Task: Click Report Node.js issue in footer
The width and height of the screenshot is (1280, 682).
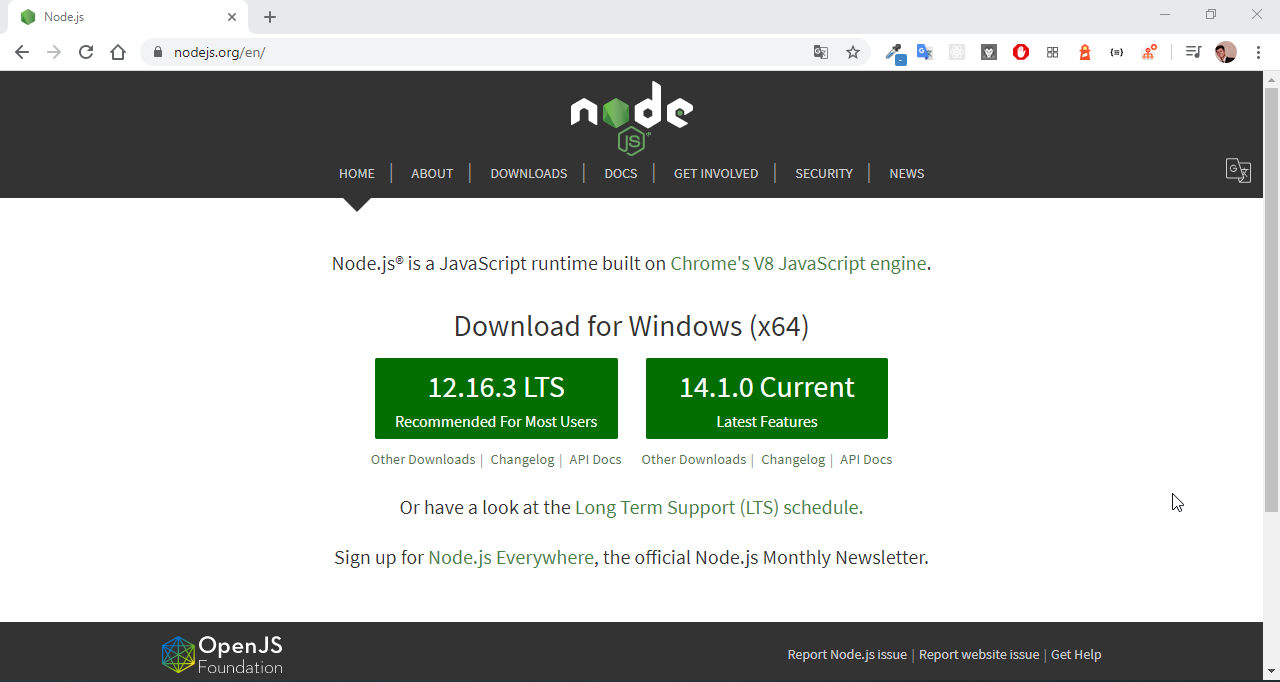Action: click(x=847, y=655)
